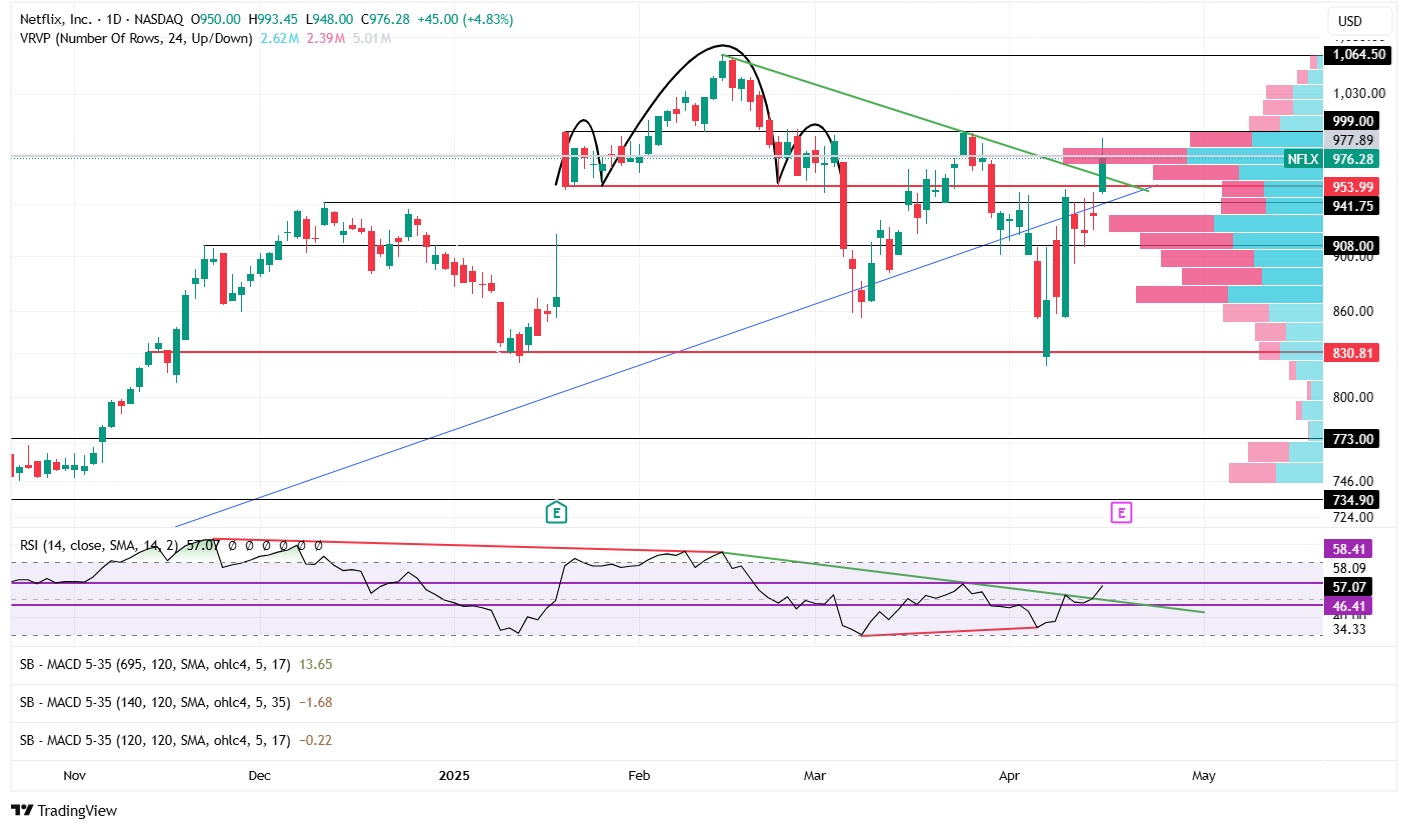
Task: Click the 46.41 RSI value label
Action: tap(1349, 605)
